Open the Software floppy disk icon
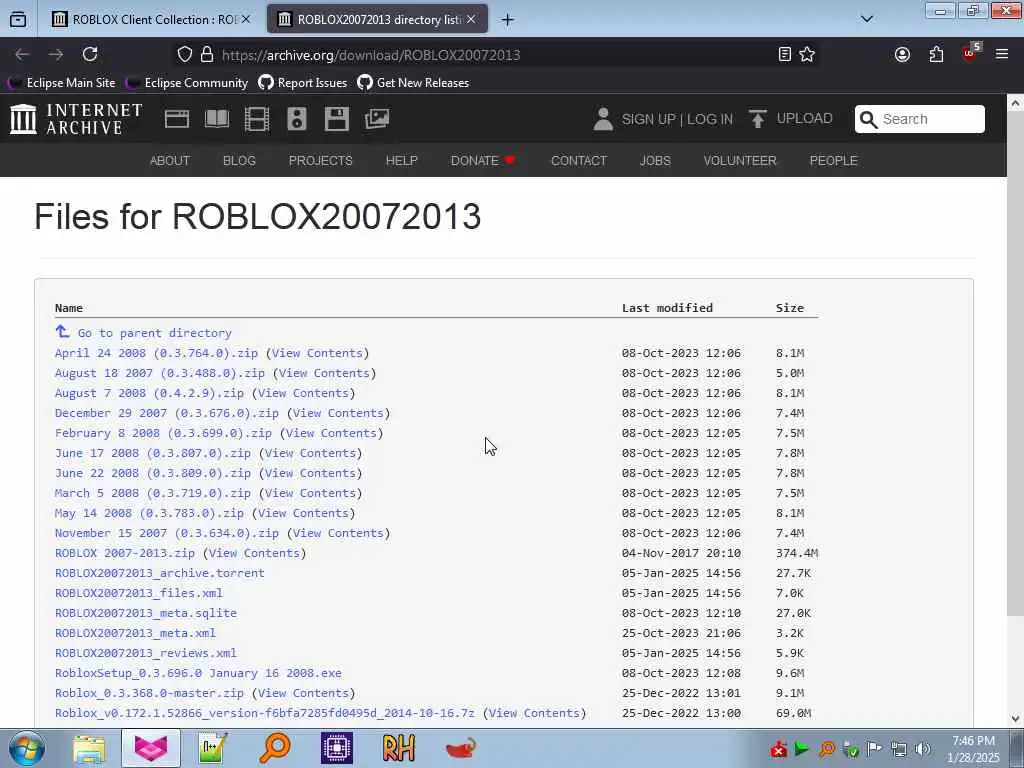 click(337, 119)
